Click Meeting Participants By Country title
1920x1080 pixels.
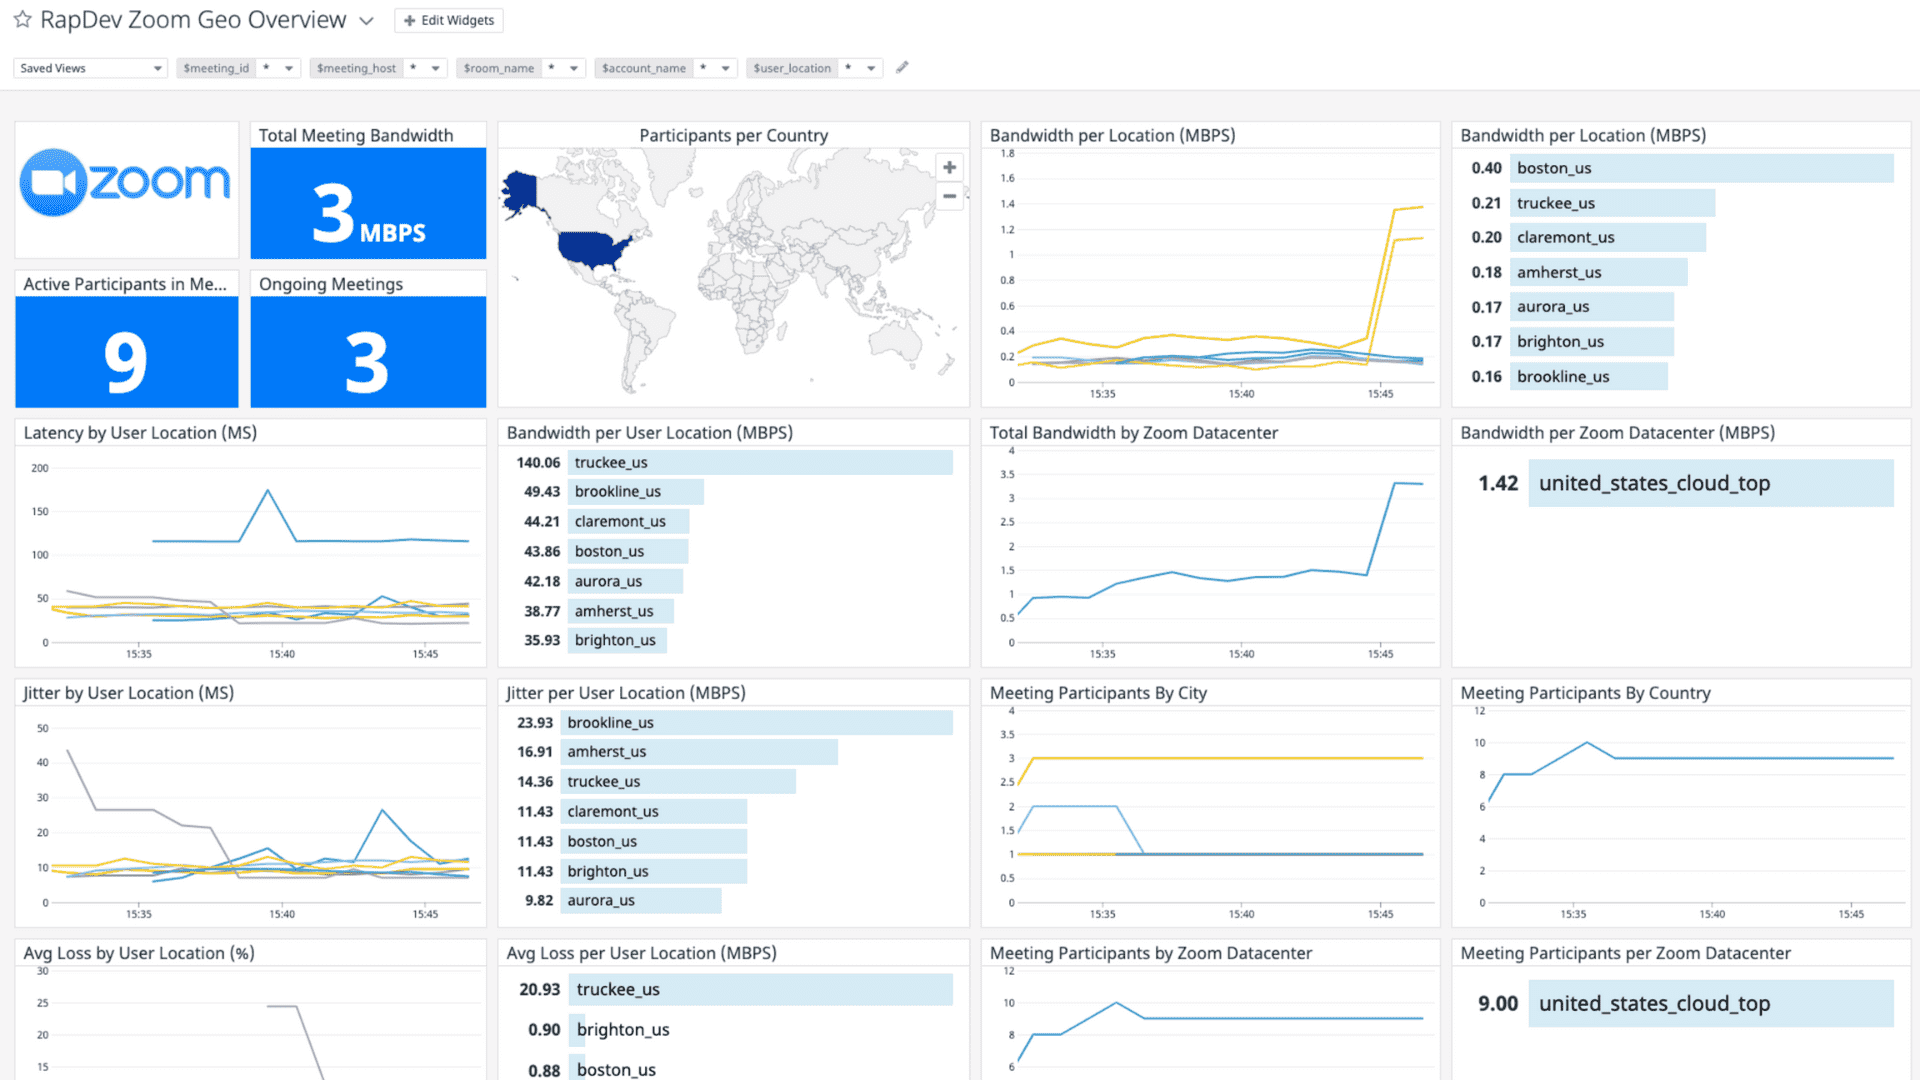point(1585,693)
